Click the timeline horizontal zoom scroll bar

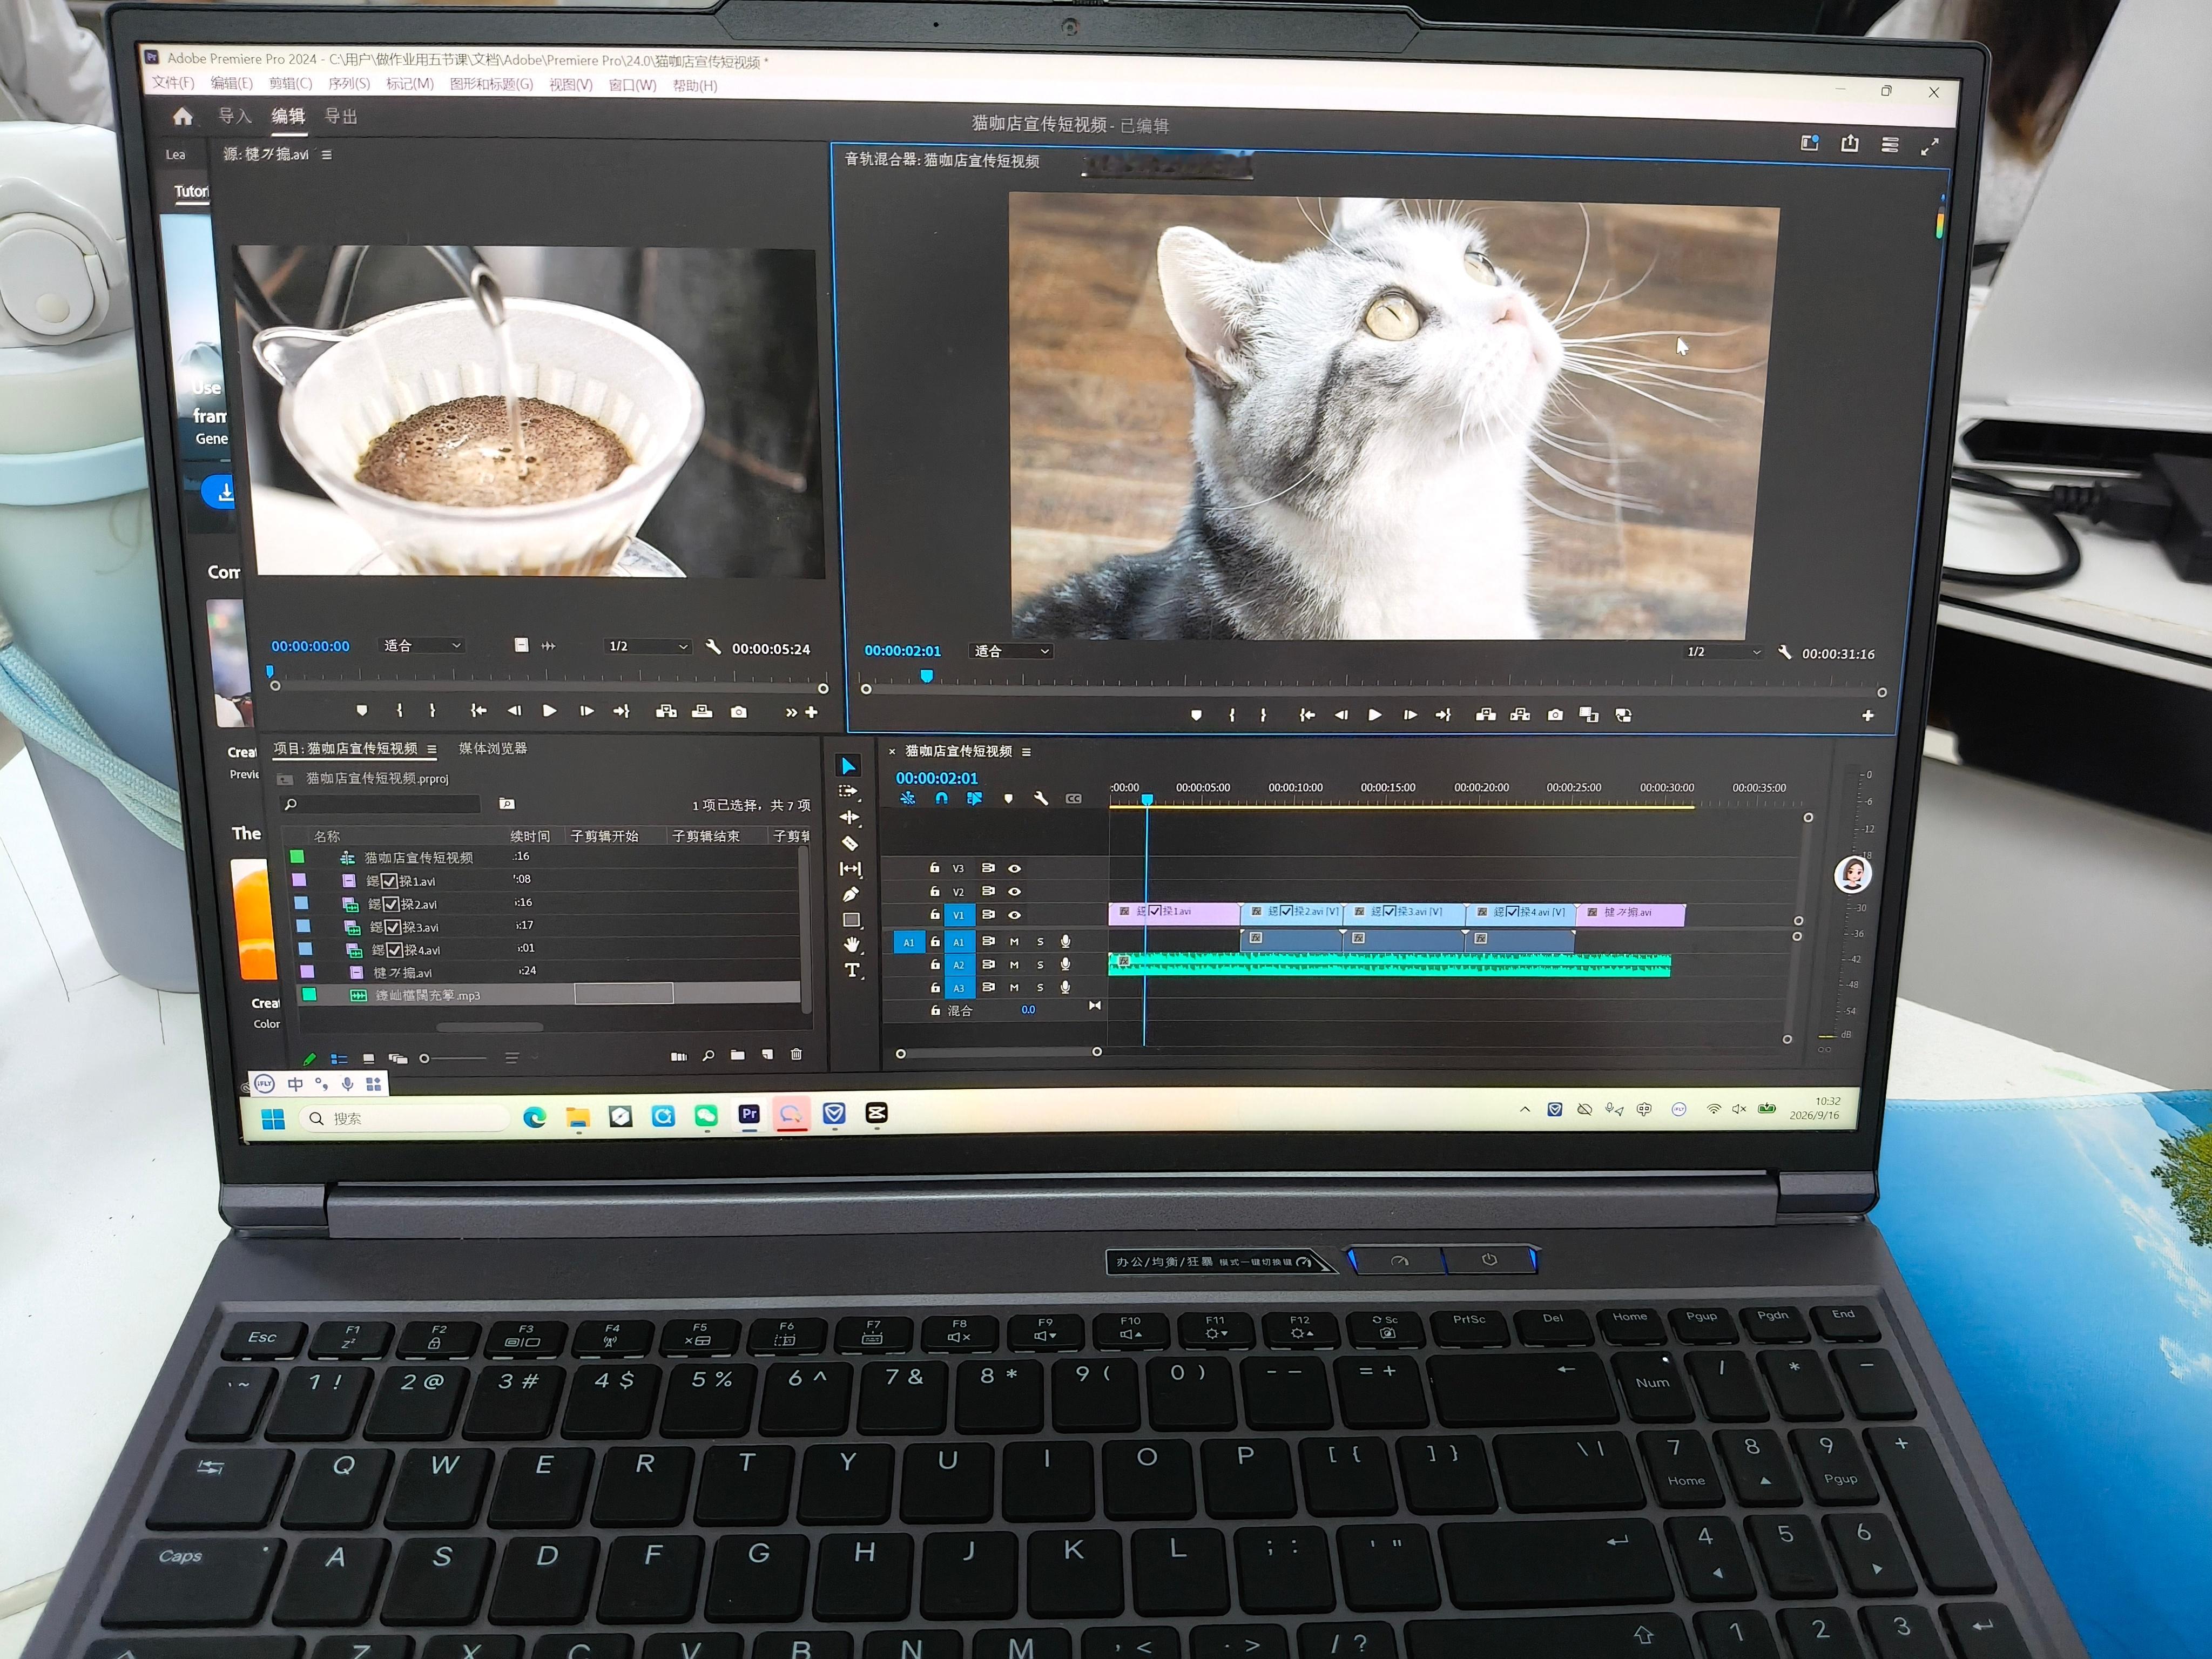998,1053
